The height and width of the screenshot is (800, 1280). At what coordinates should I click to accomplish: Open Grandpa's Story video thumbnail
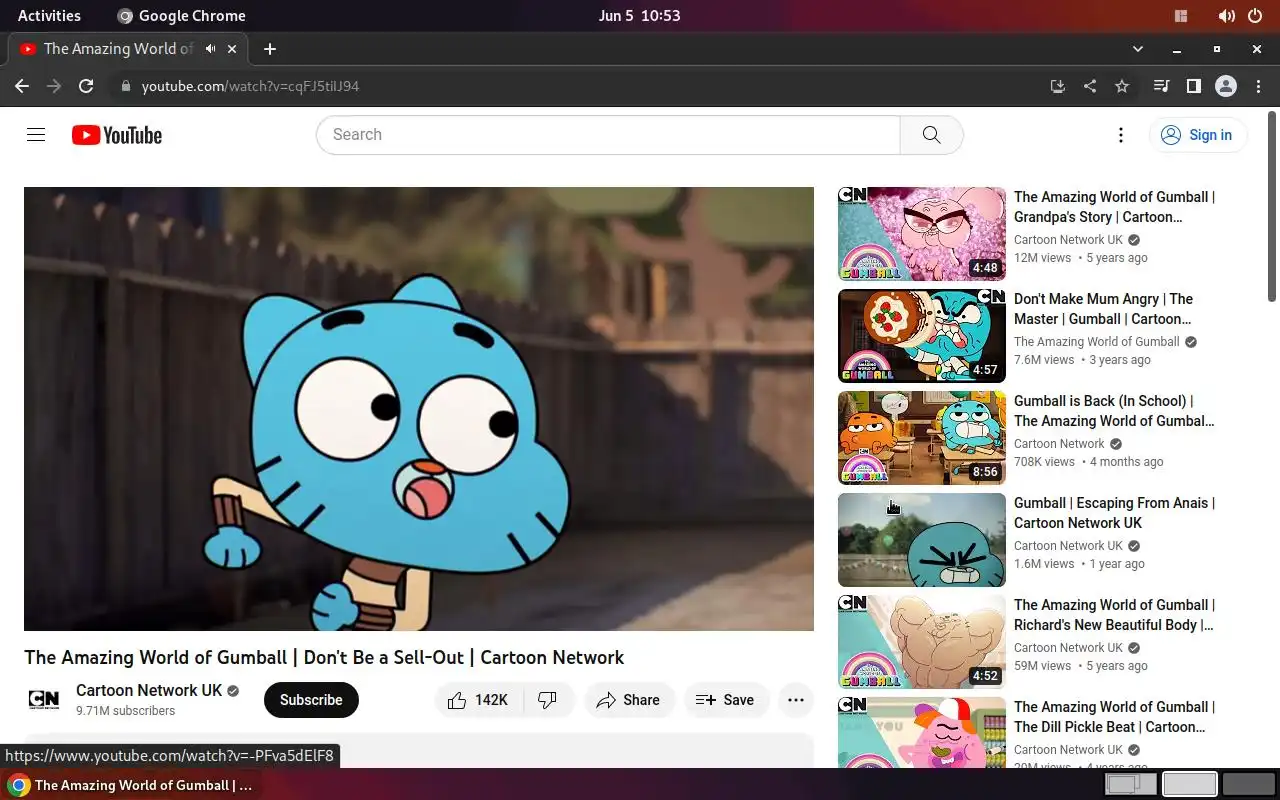(x=922, y=234)
